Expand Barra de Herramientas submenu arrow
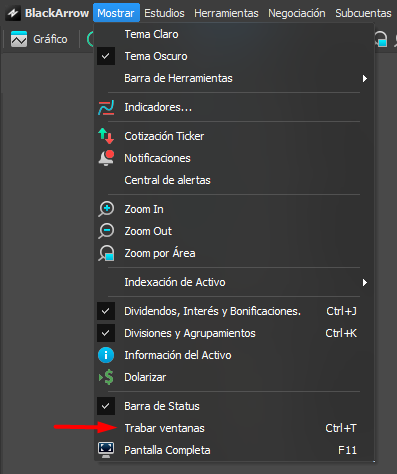This screenshot has width=397, height=474. (x=365, y=79)
